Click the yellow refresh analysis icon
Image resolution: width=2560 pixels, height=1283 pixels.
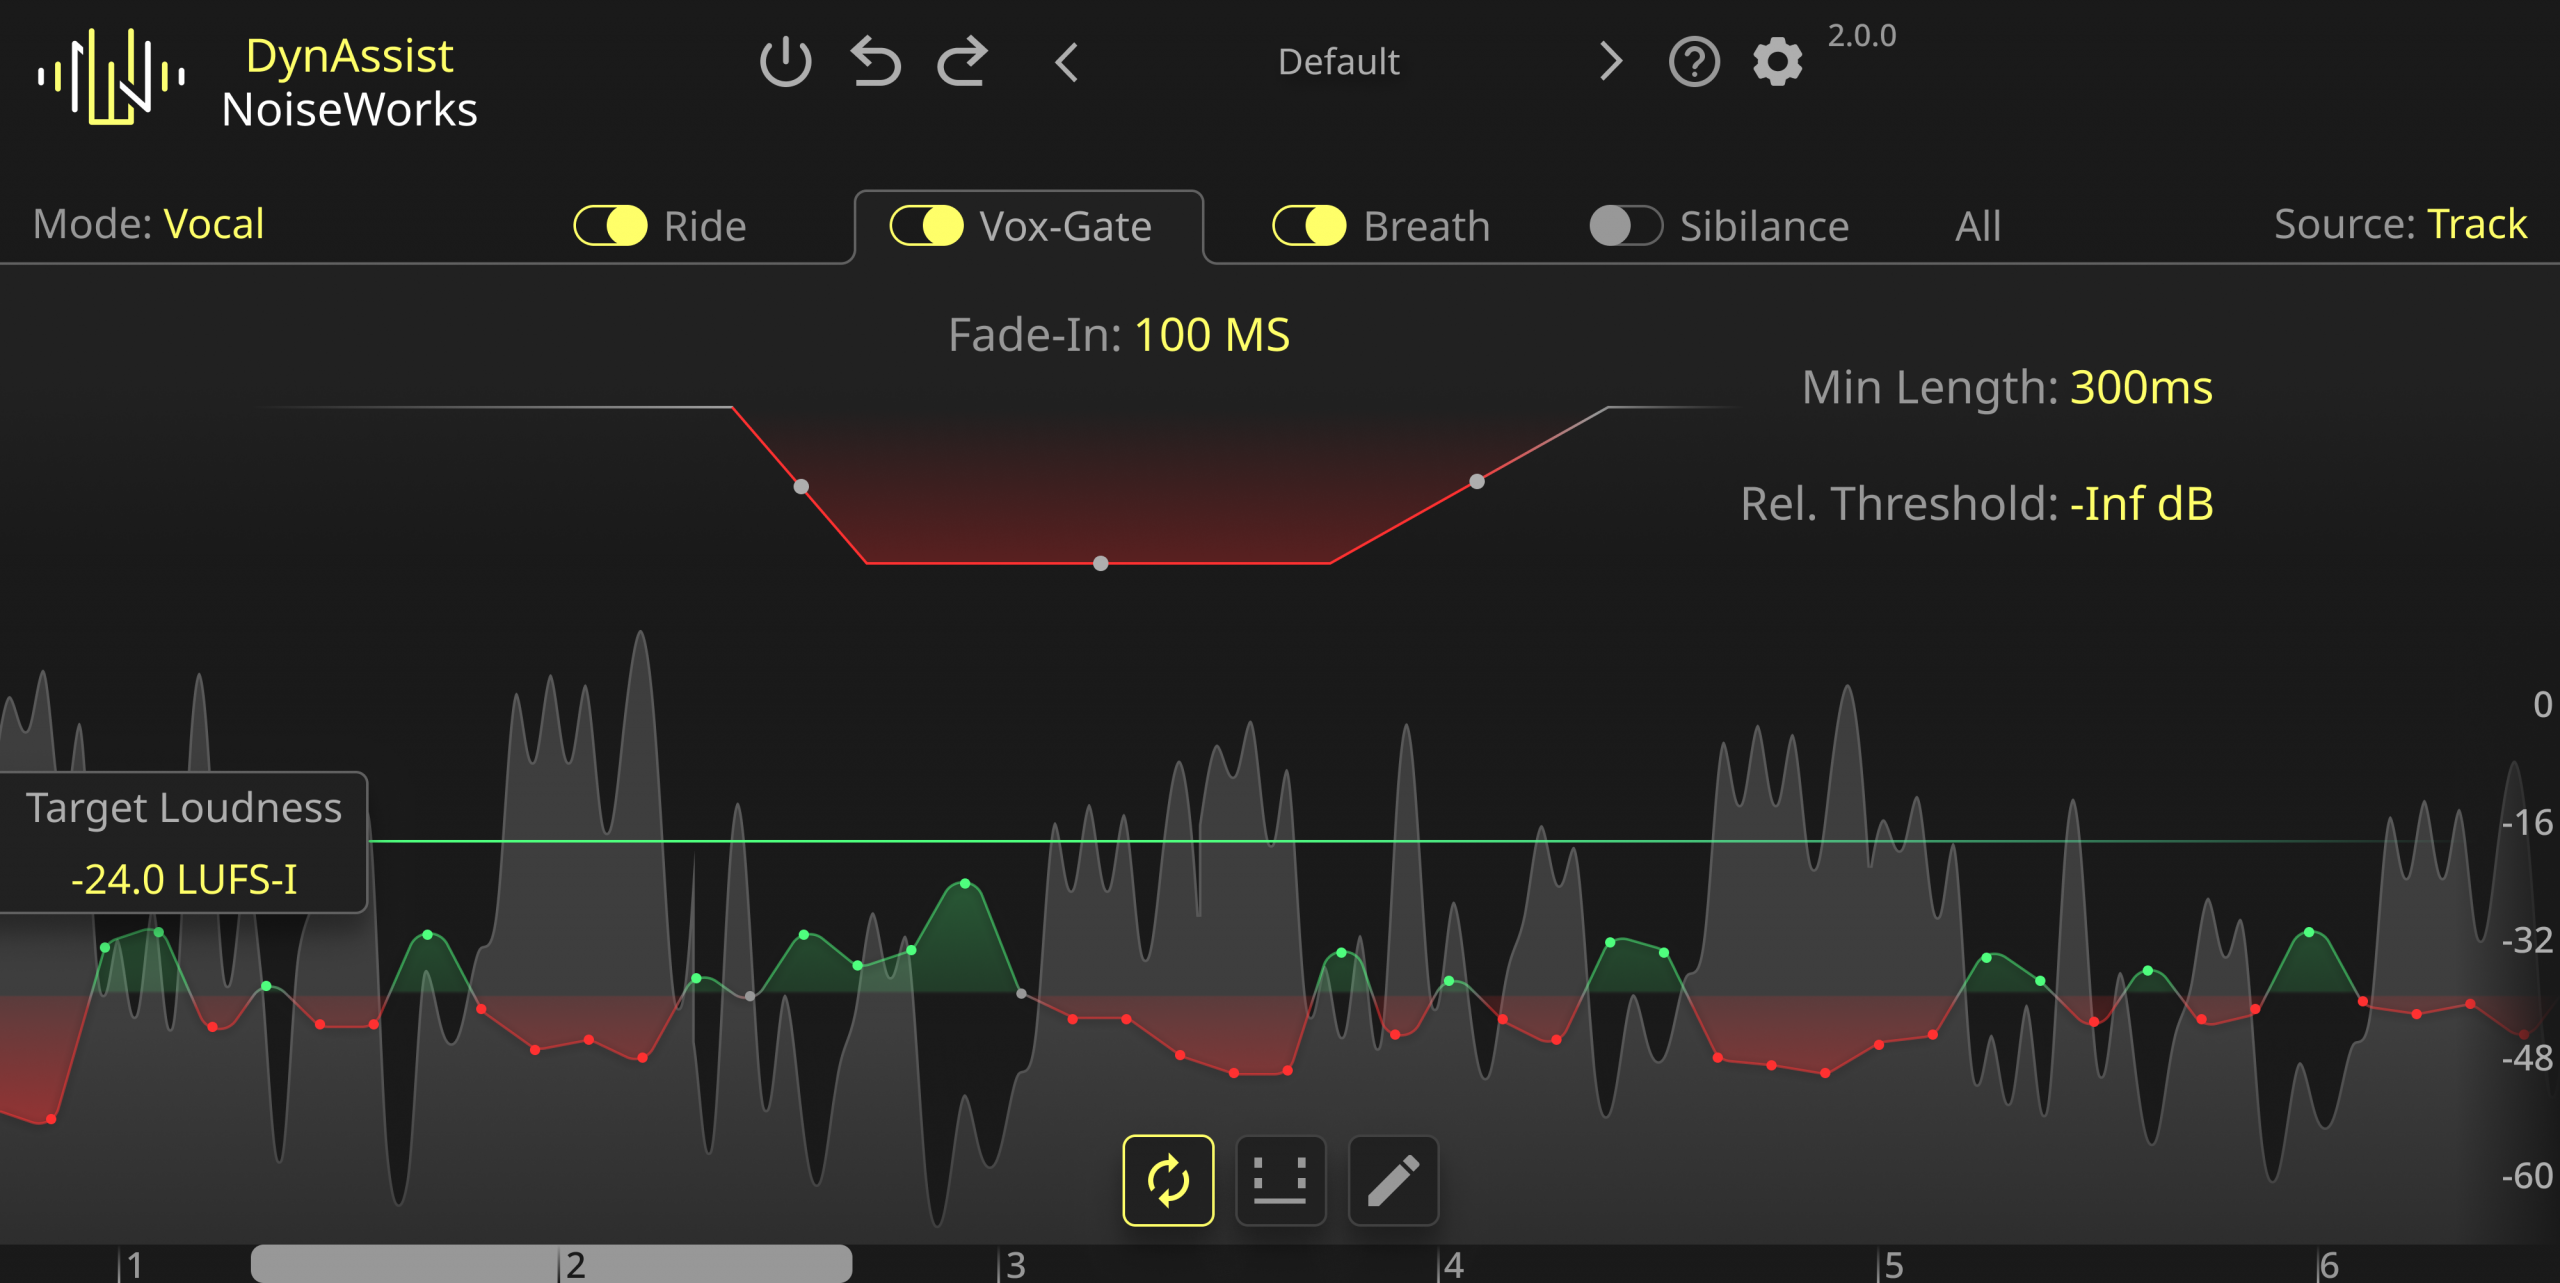[1168, 1180]
